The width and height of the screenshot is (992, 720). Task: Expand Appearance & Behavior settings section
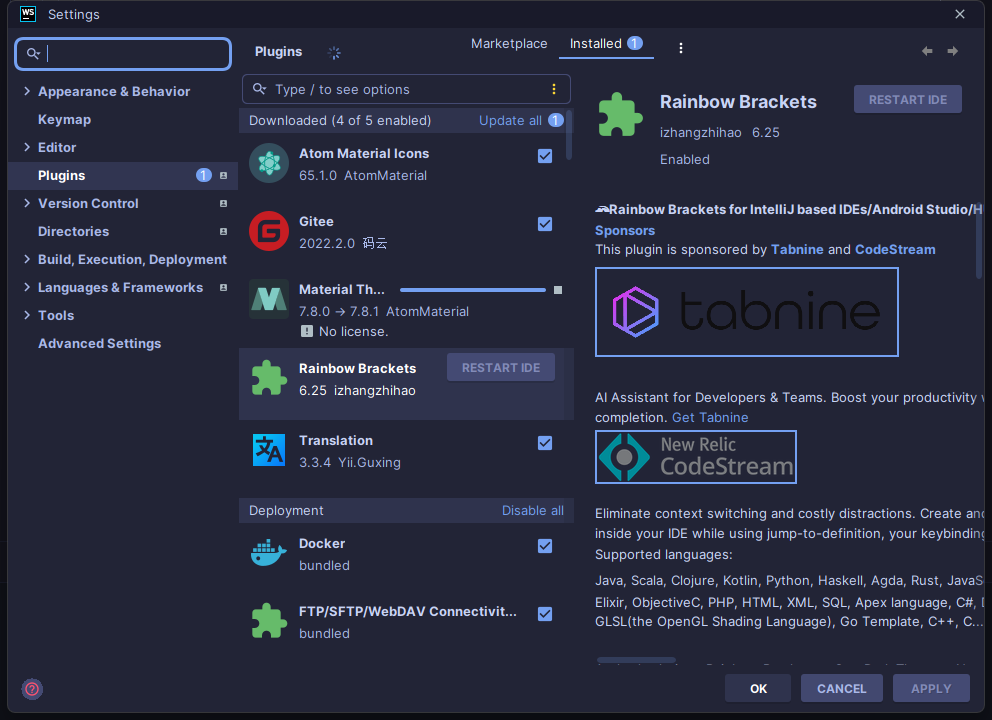(x=27, y=91)
